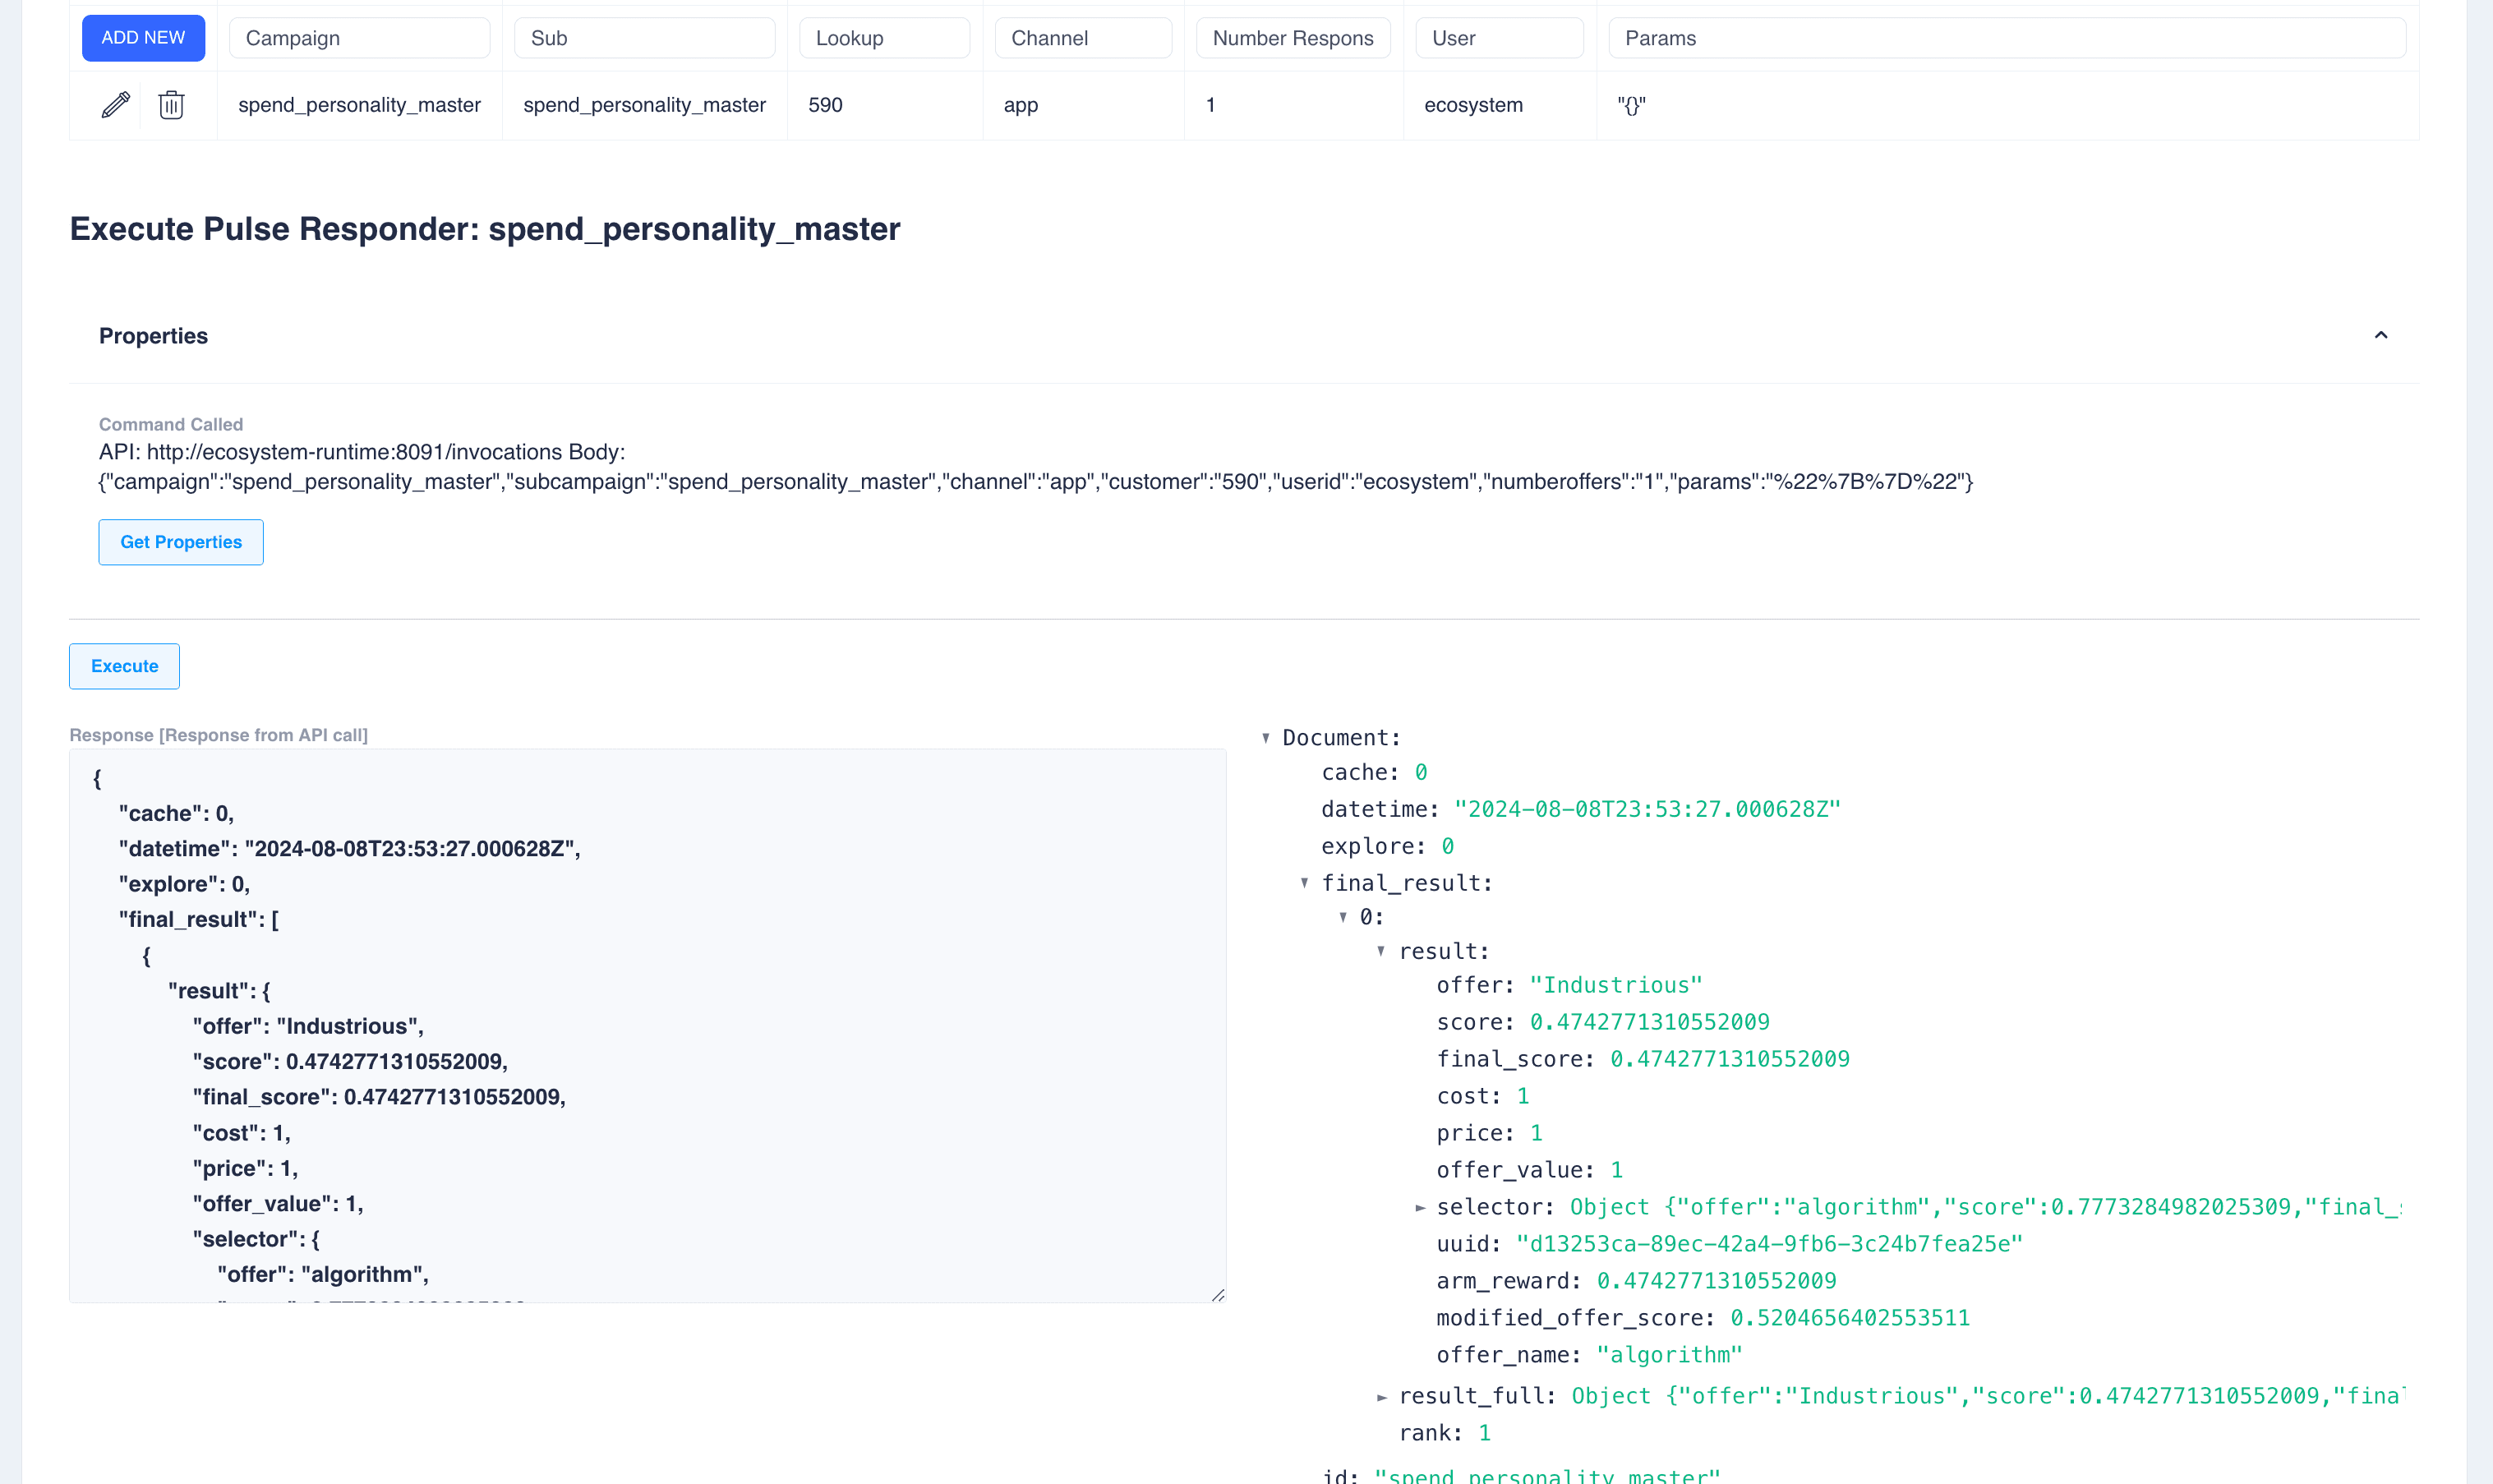Click the User filter input
This screenshot has height=1484, width=2493.
pyautogui.click(x=1499, y=38)
